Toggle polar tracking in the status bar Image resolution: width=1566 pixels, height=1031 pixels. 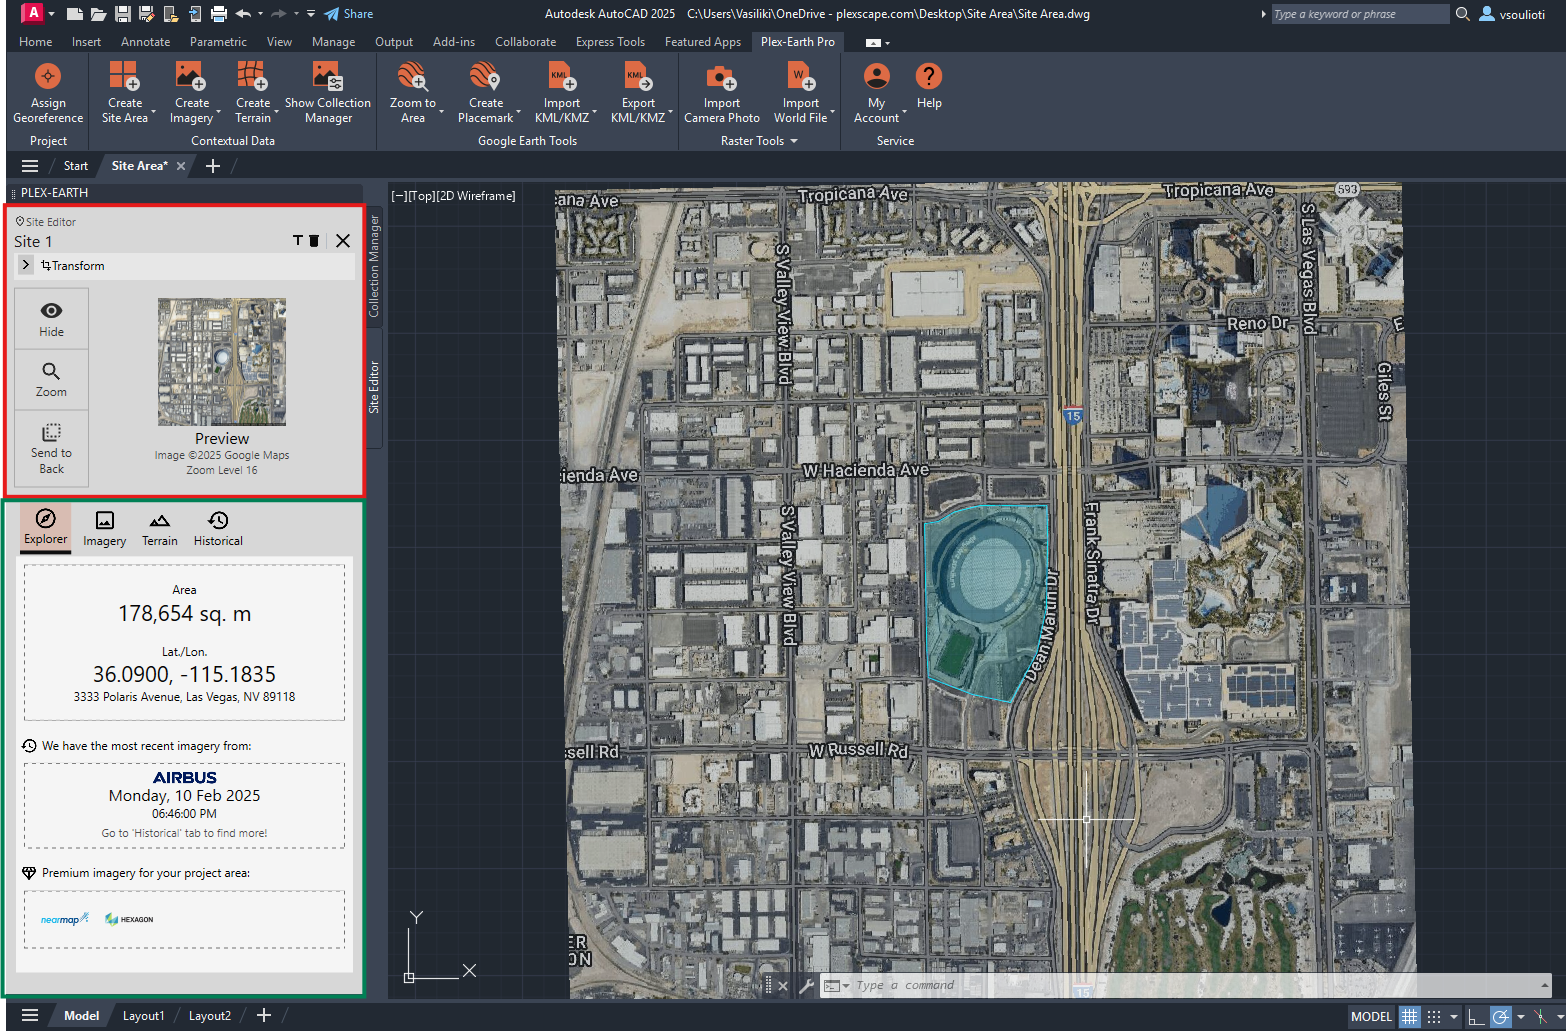tap(1500, 1016)
